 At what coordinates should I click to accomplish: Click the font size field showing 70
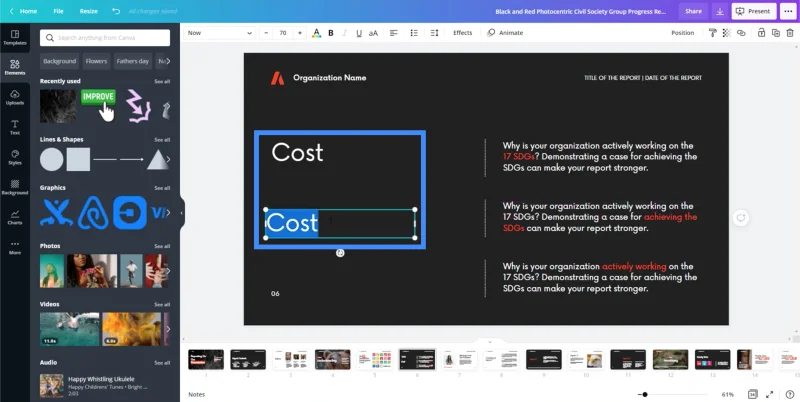[283, 33]
